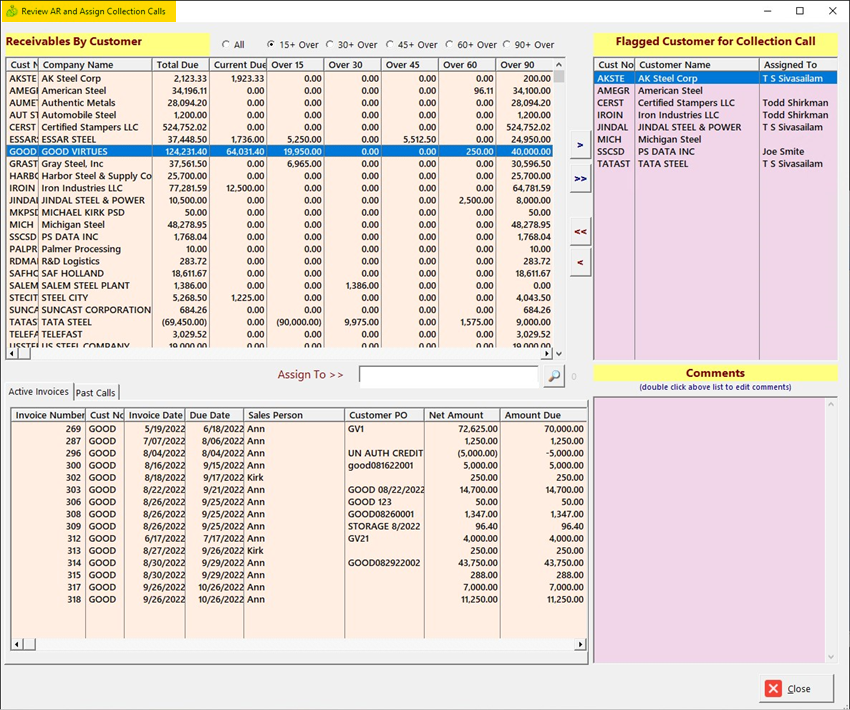
Task: Select ESSAR STEEL customer row
Action: pyautogui.click(x=280, y=139)
